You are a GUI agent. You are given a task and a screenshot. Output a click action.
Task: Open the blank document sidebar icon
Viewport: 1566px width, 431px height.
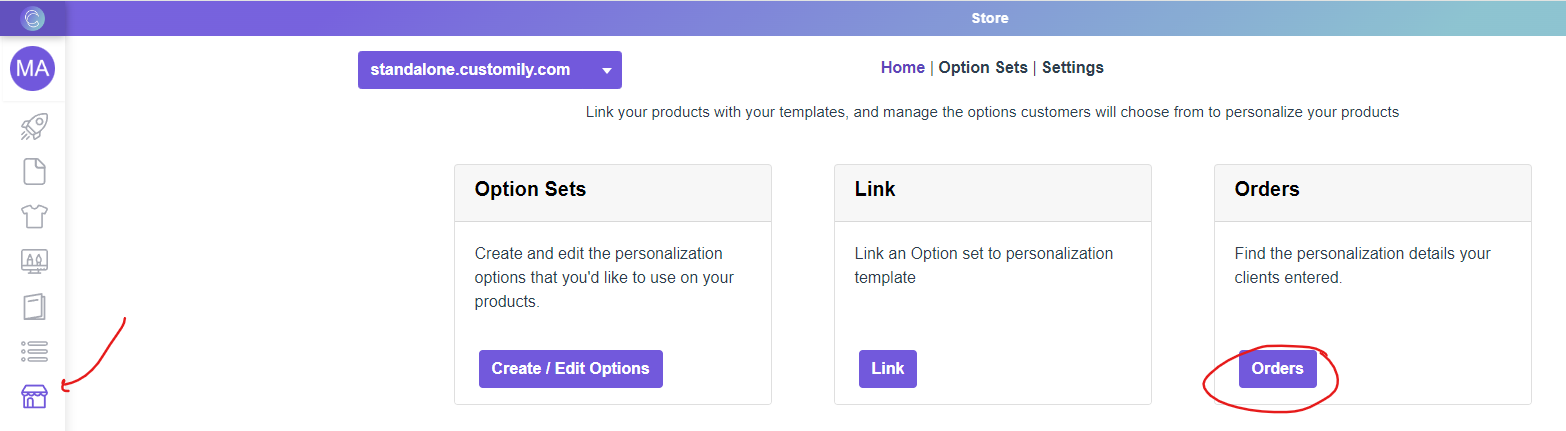click(35, 171)
